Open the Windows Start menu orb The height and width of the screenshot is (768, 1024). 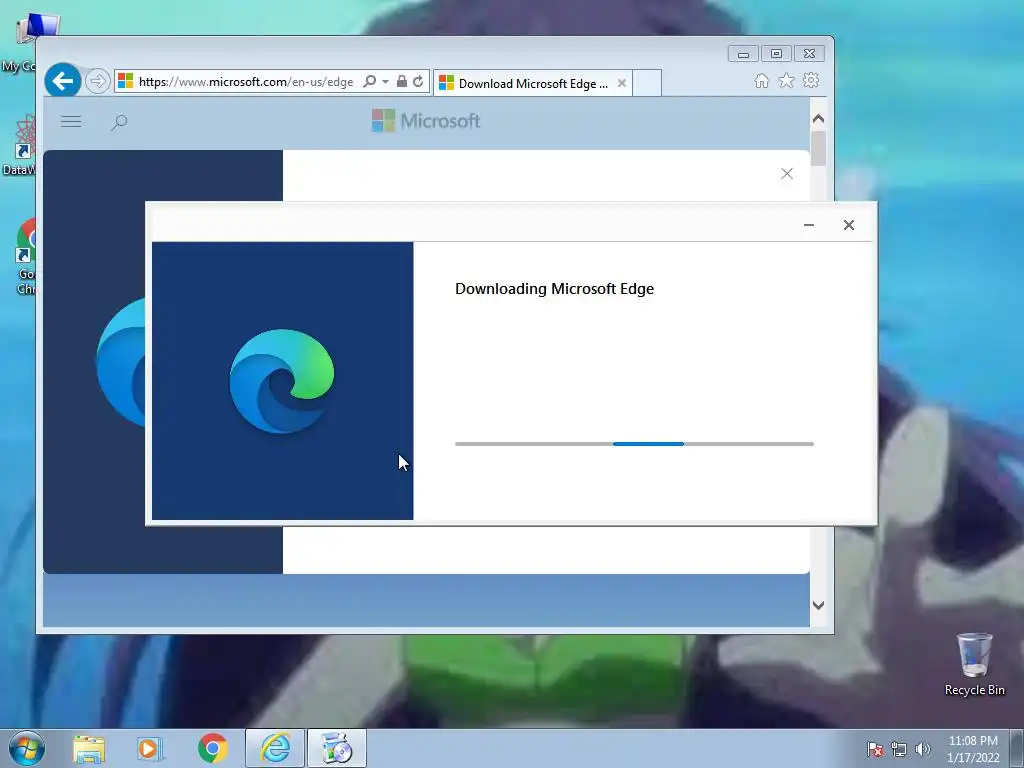point(27,748)
